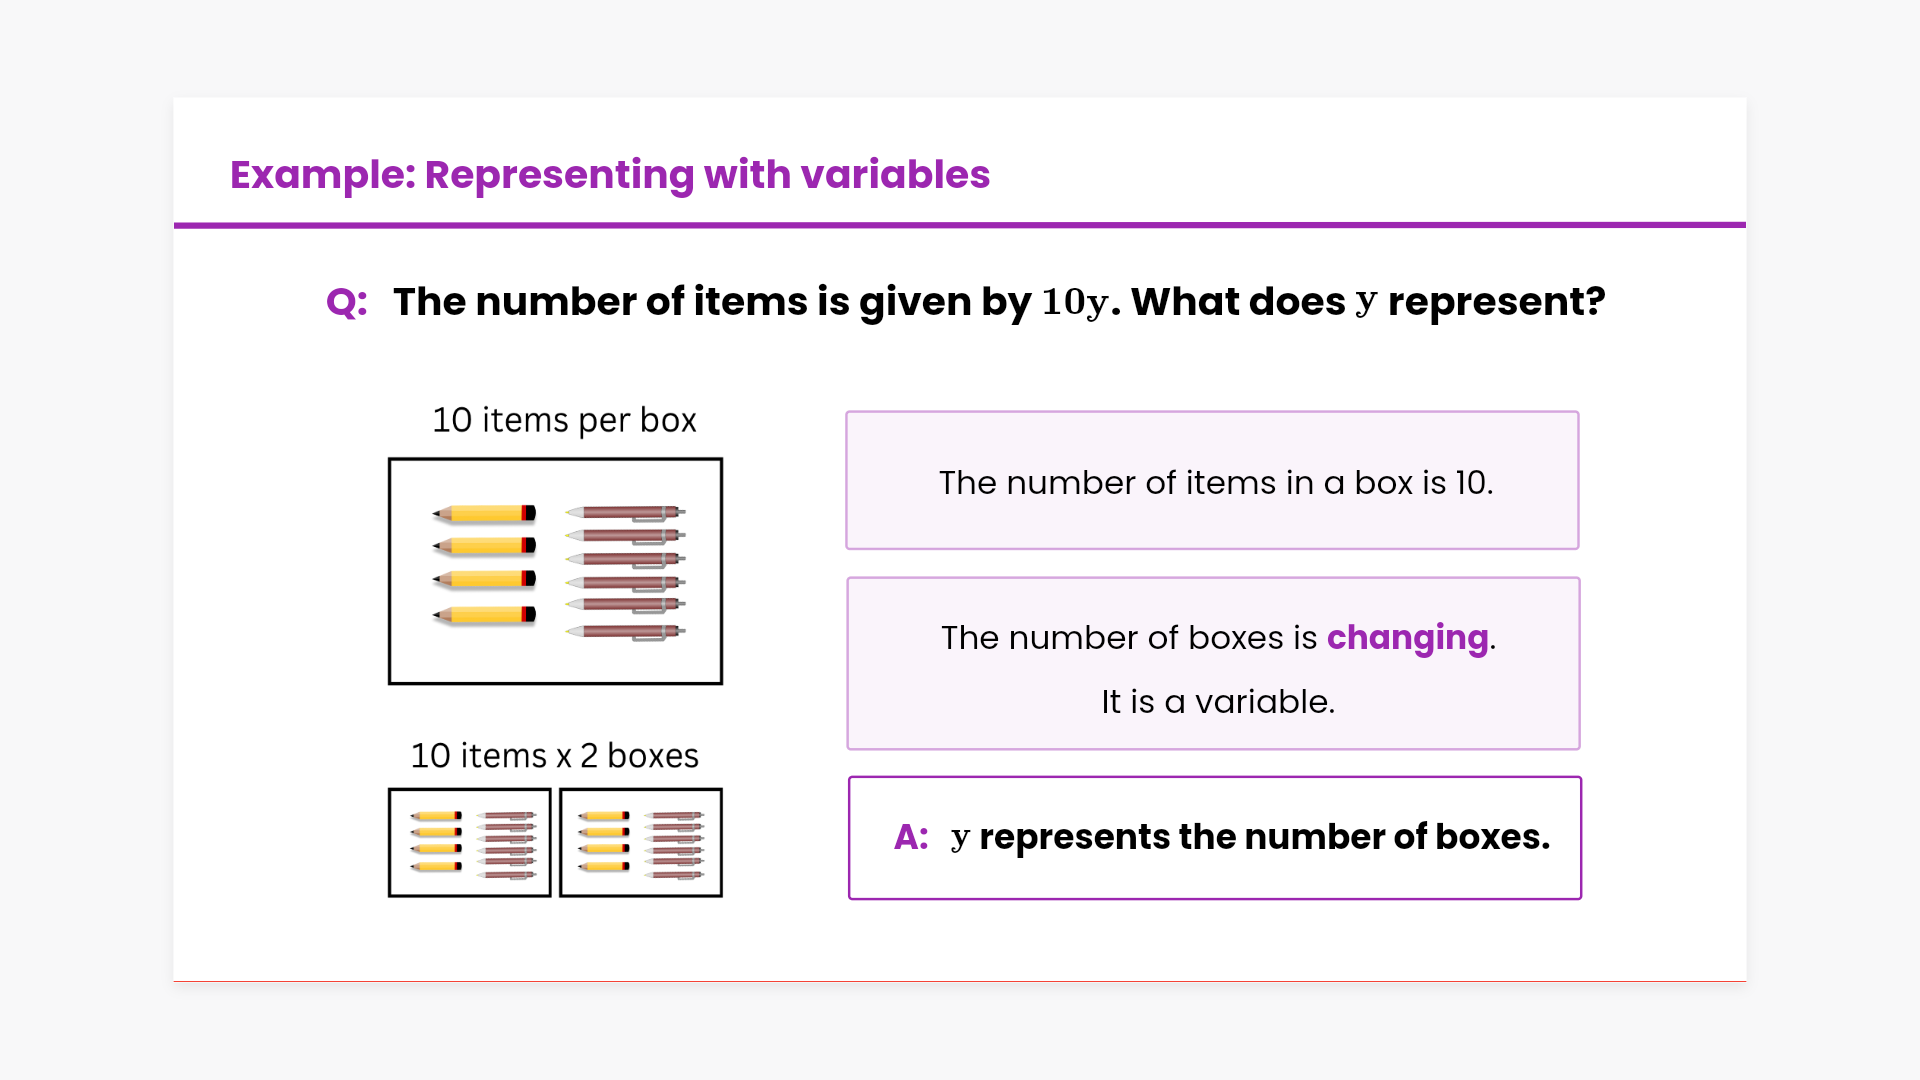
Task: Click the top yellow pencil in large box
Action: pos(485,514)
